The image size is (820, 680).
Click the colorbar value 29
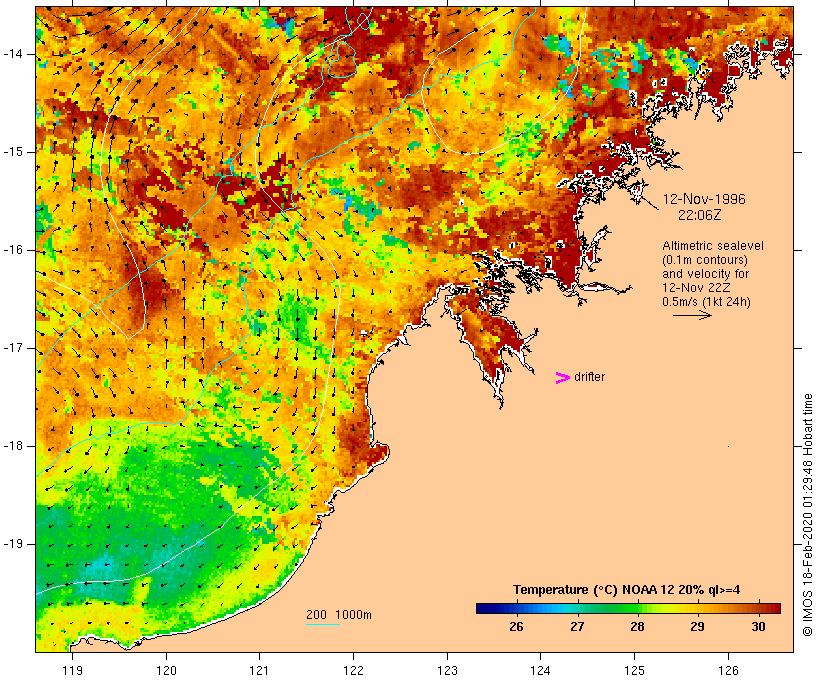coord(698,627)
